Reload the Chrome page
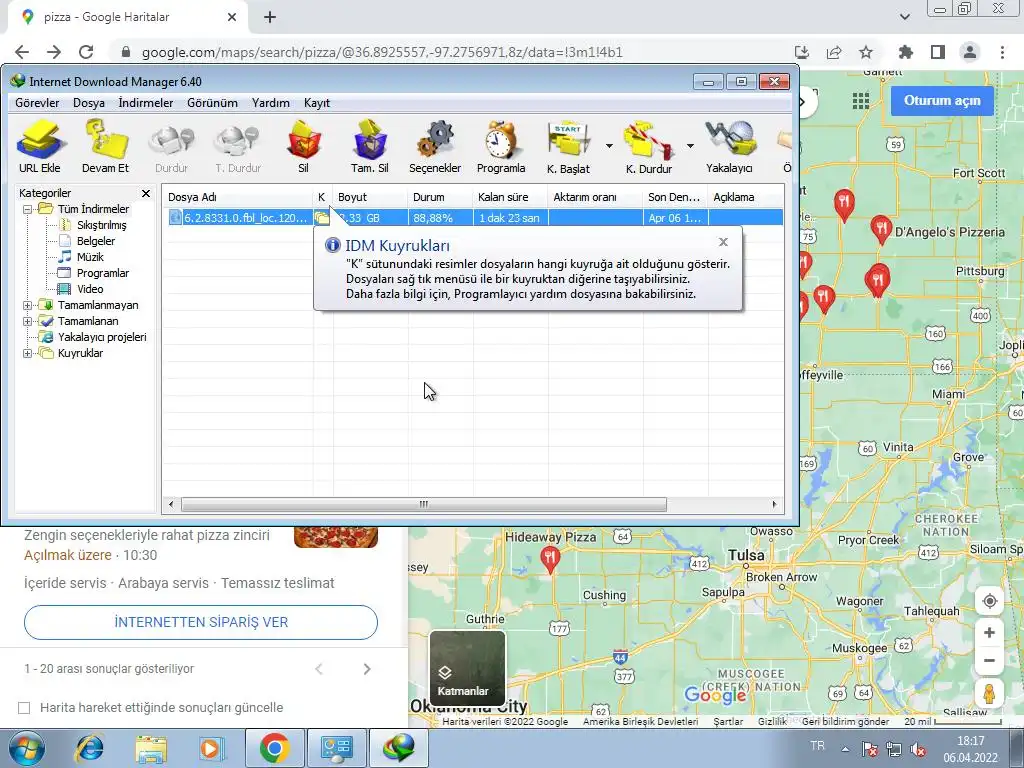Screen dimensions: 1024x768 pos(86,52)
